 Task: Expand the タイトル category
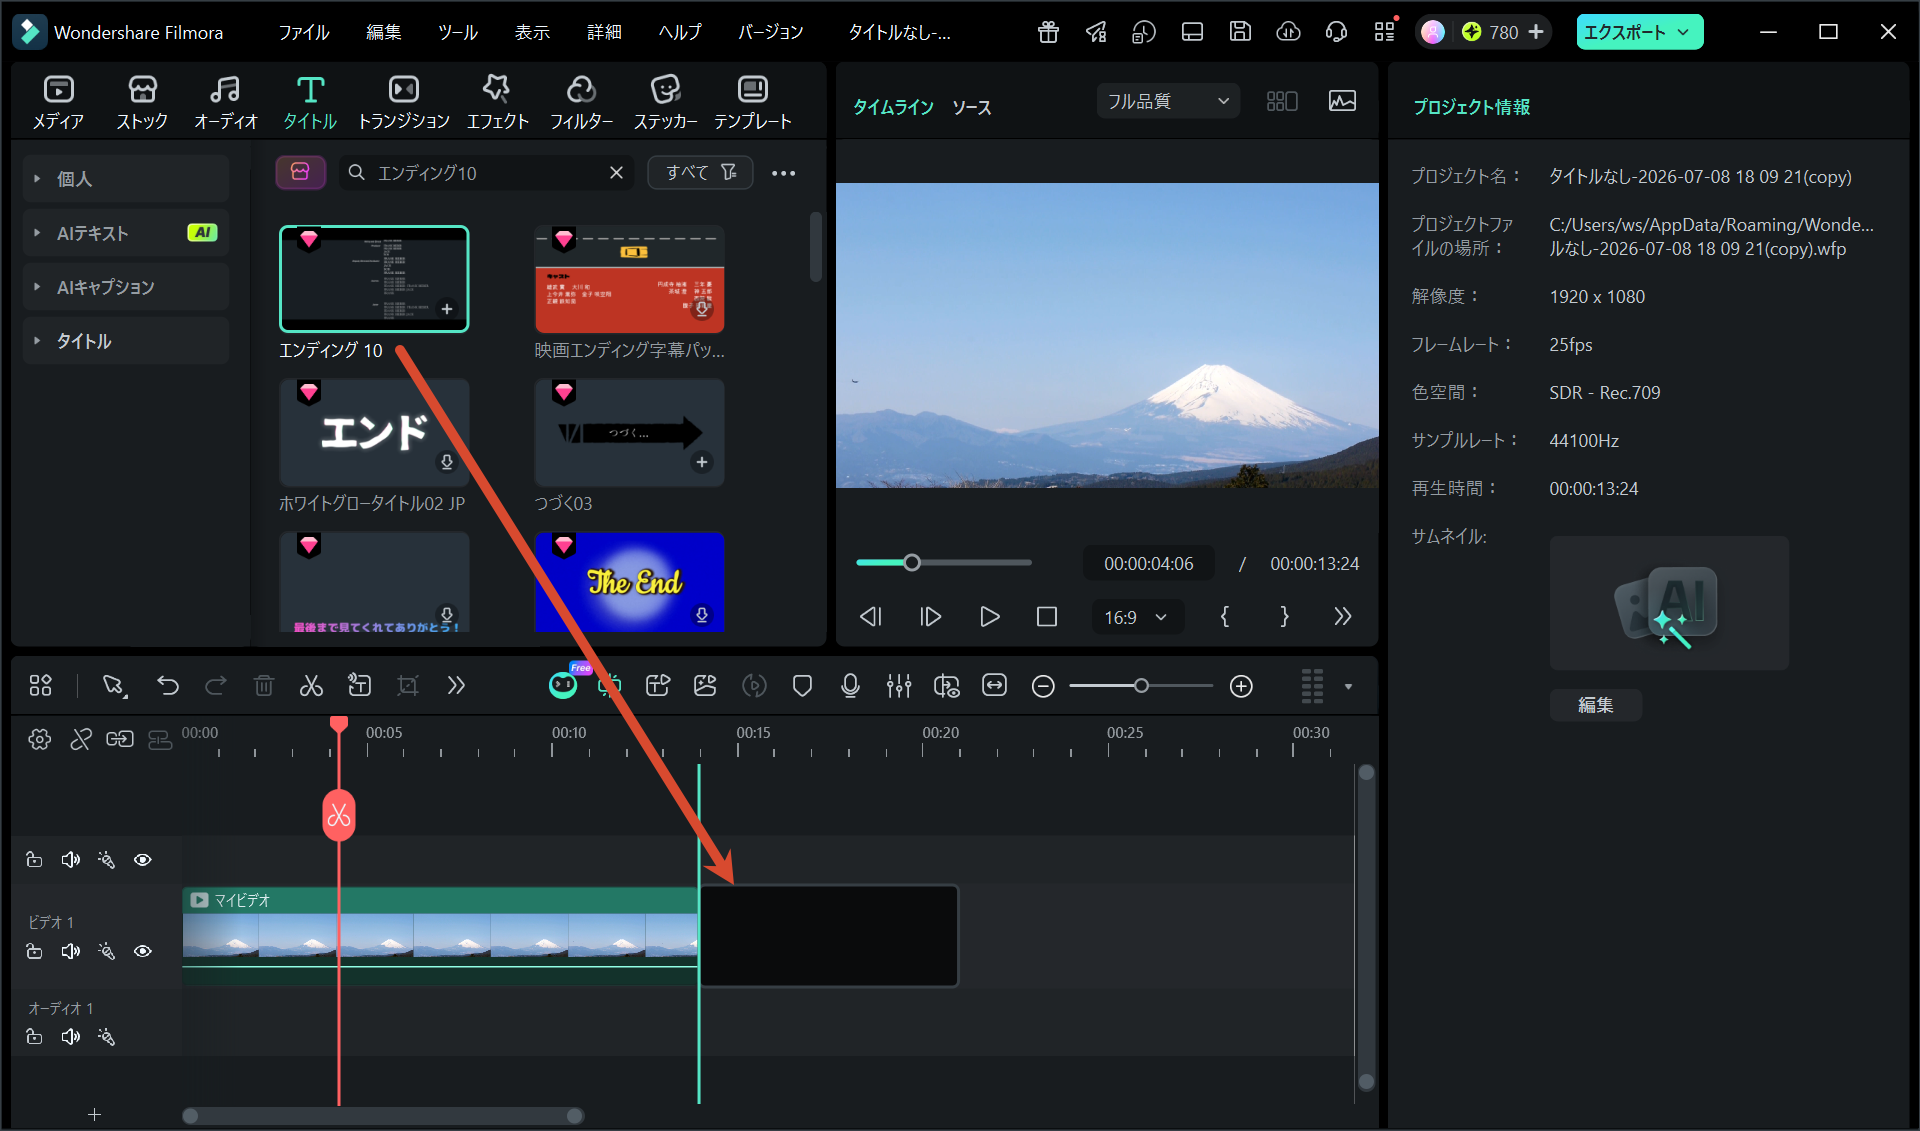coord(126,341)
